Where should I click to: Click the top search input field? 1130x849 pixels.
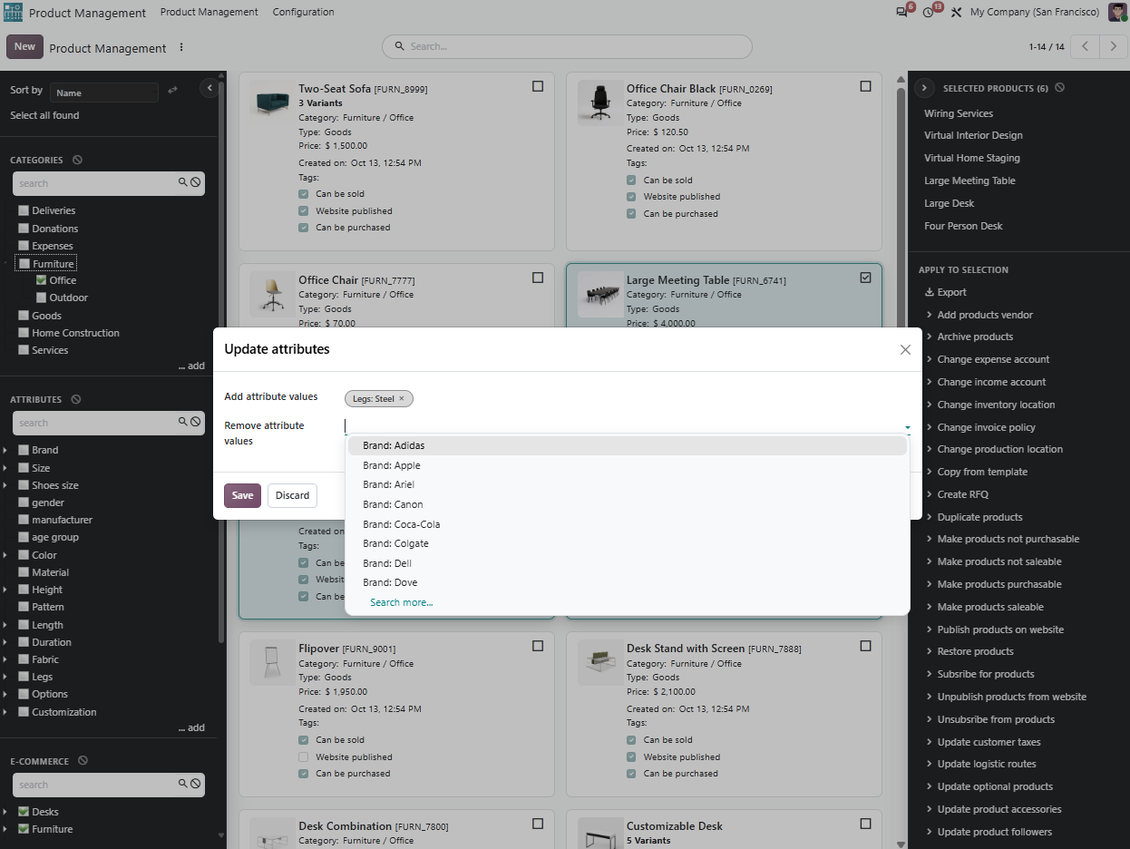click(x=567, y=46)
